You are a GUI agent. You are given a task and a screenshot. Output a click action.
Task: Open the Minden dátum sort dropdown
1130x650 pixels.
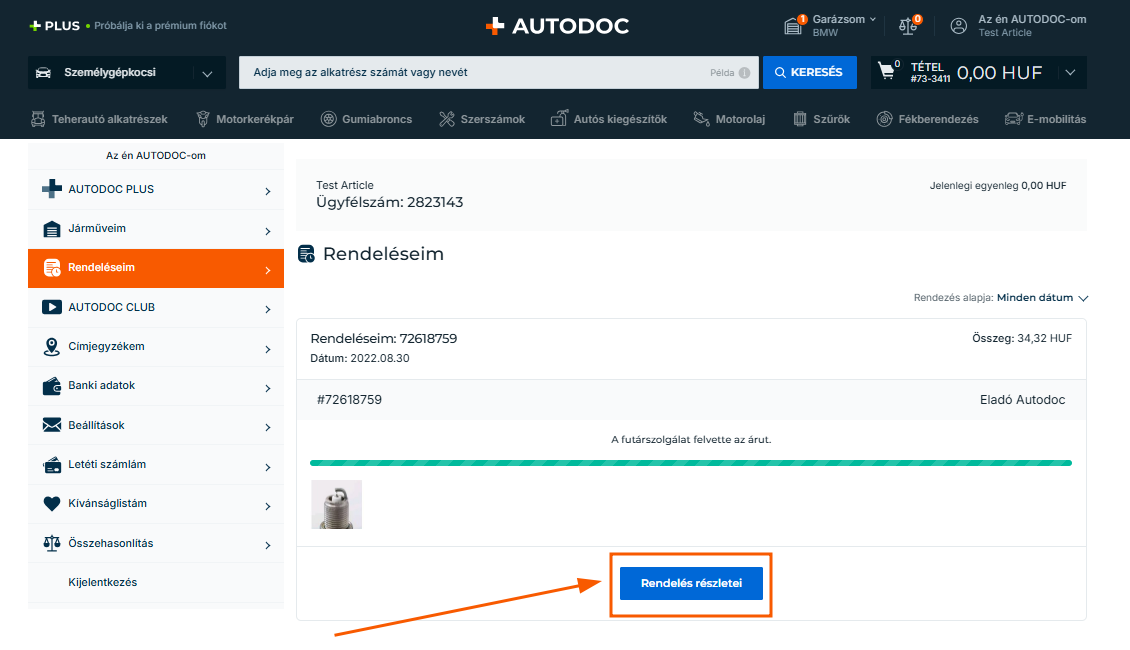(x=1042, y=298)
